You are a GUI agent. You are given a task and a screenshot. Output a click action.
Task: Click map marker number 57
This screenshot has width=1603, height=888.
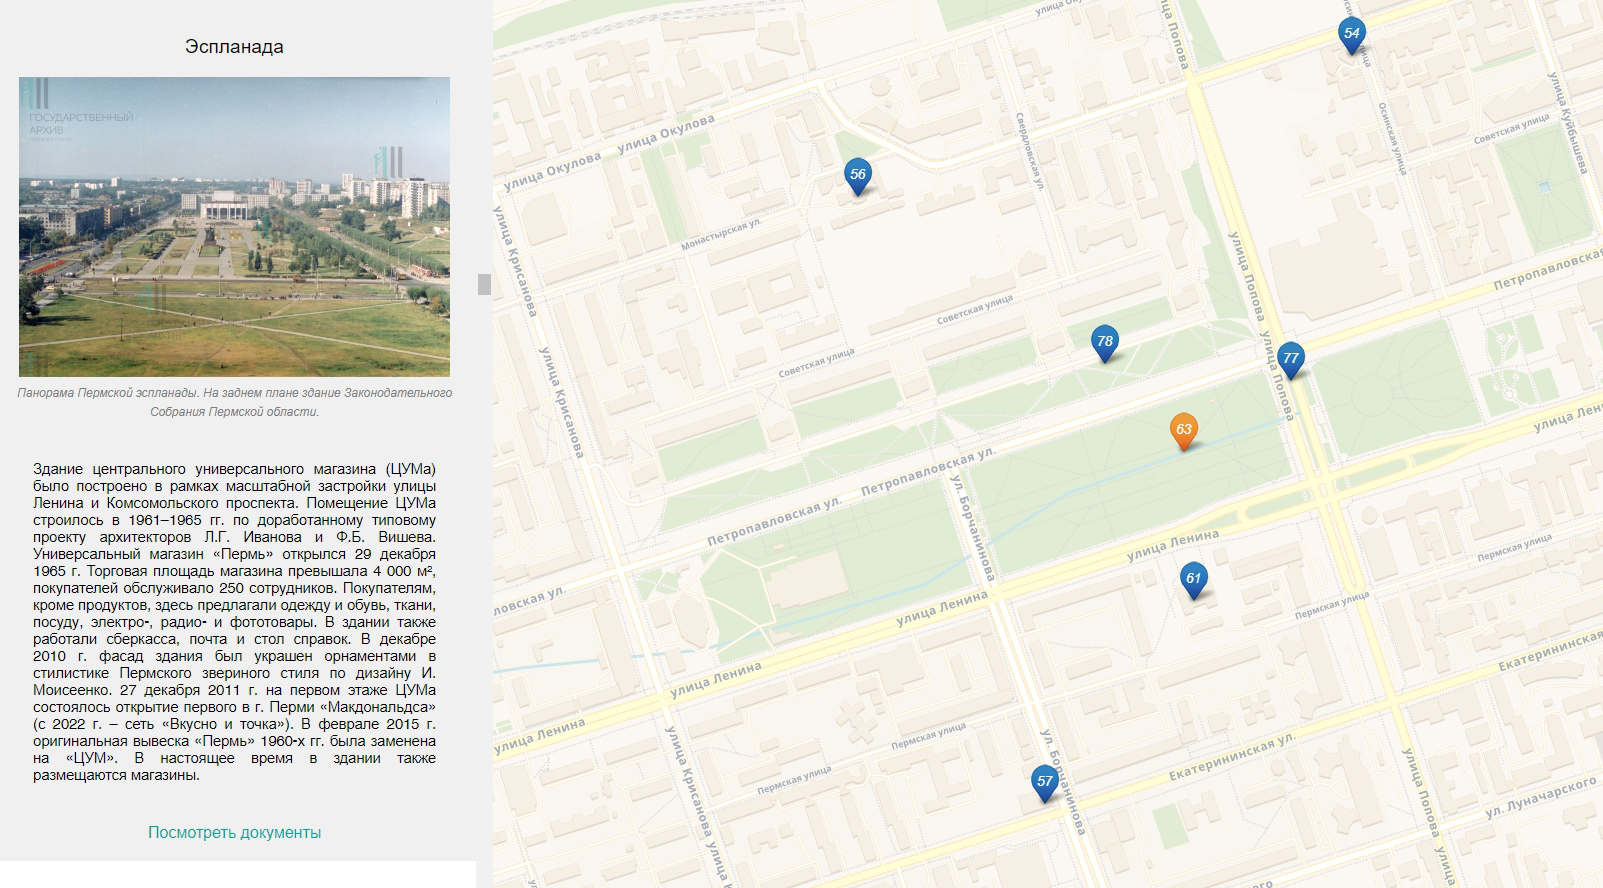tap(1044, 783)
